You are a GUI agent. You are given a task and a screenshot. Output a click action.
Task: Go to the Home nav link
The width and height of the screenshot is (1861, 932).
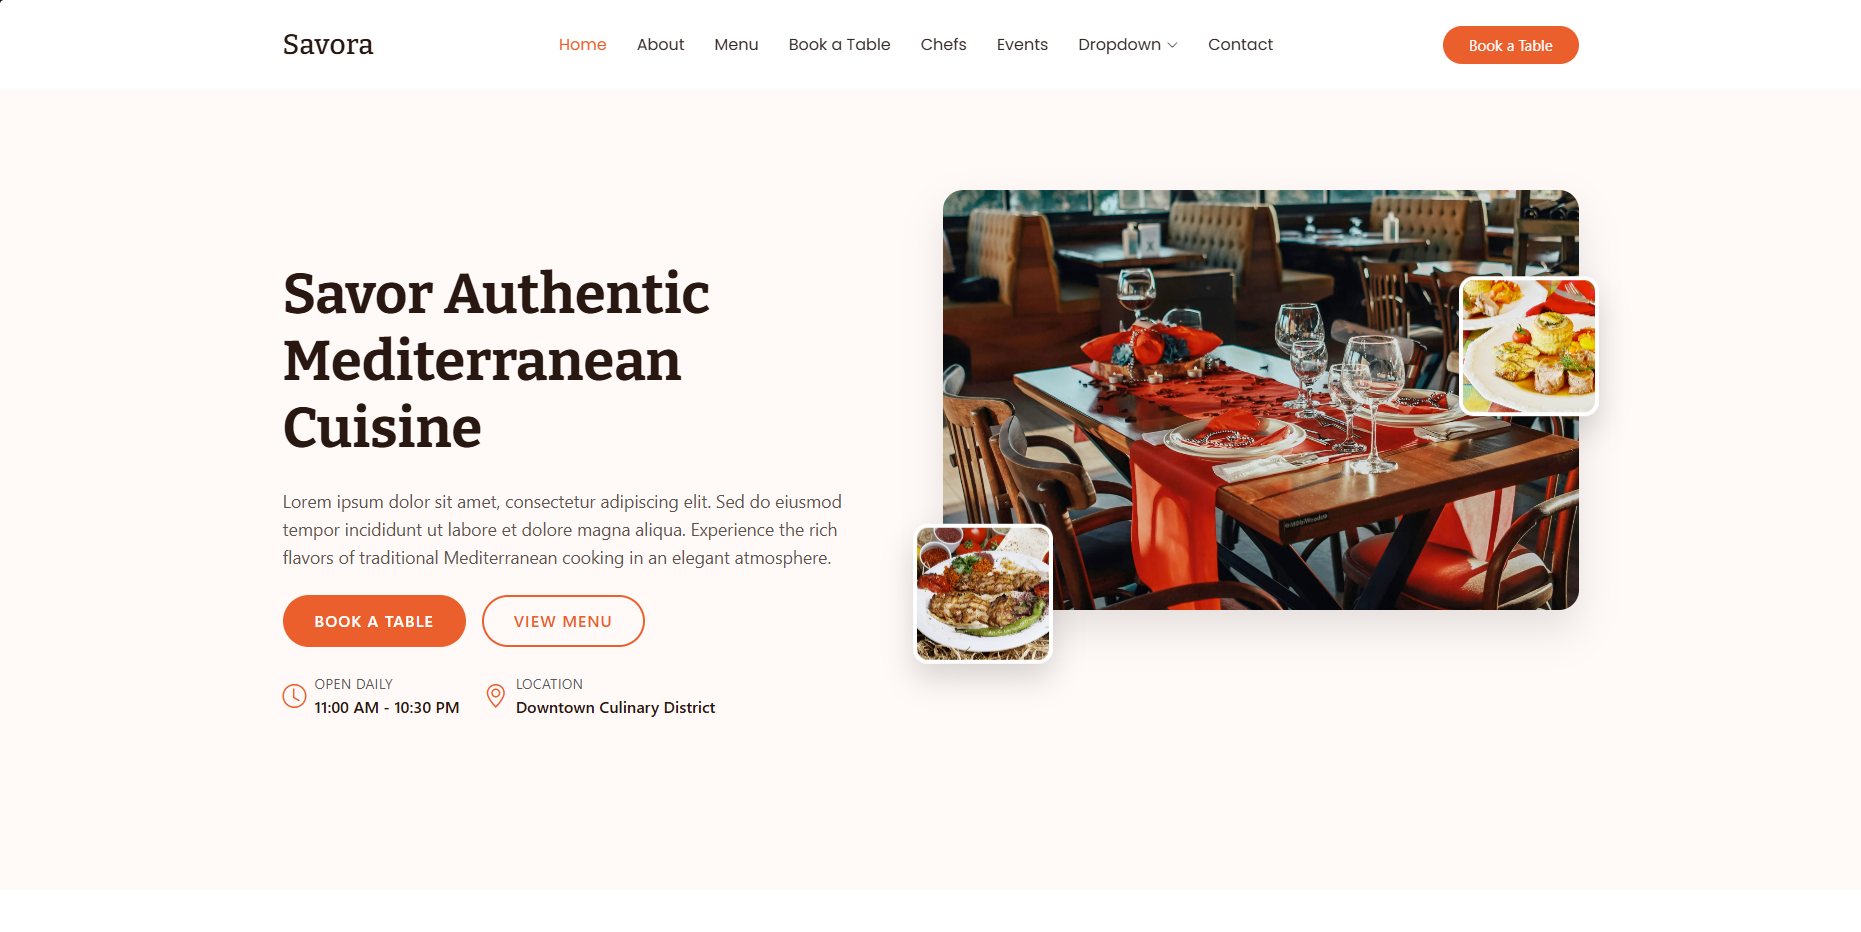point(582,44)
